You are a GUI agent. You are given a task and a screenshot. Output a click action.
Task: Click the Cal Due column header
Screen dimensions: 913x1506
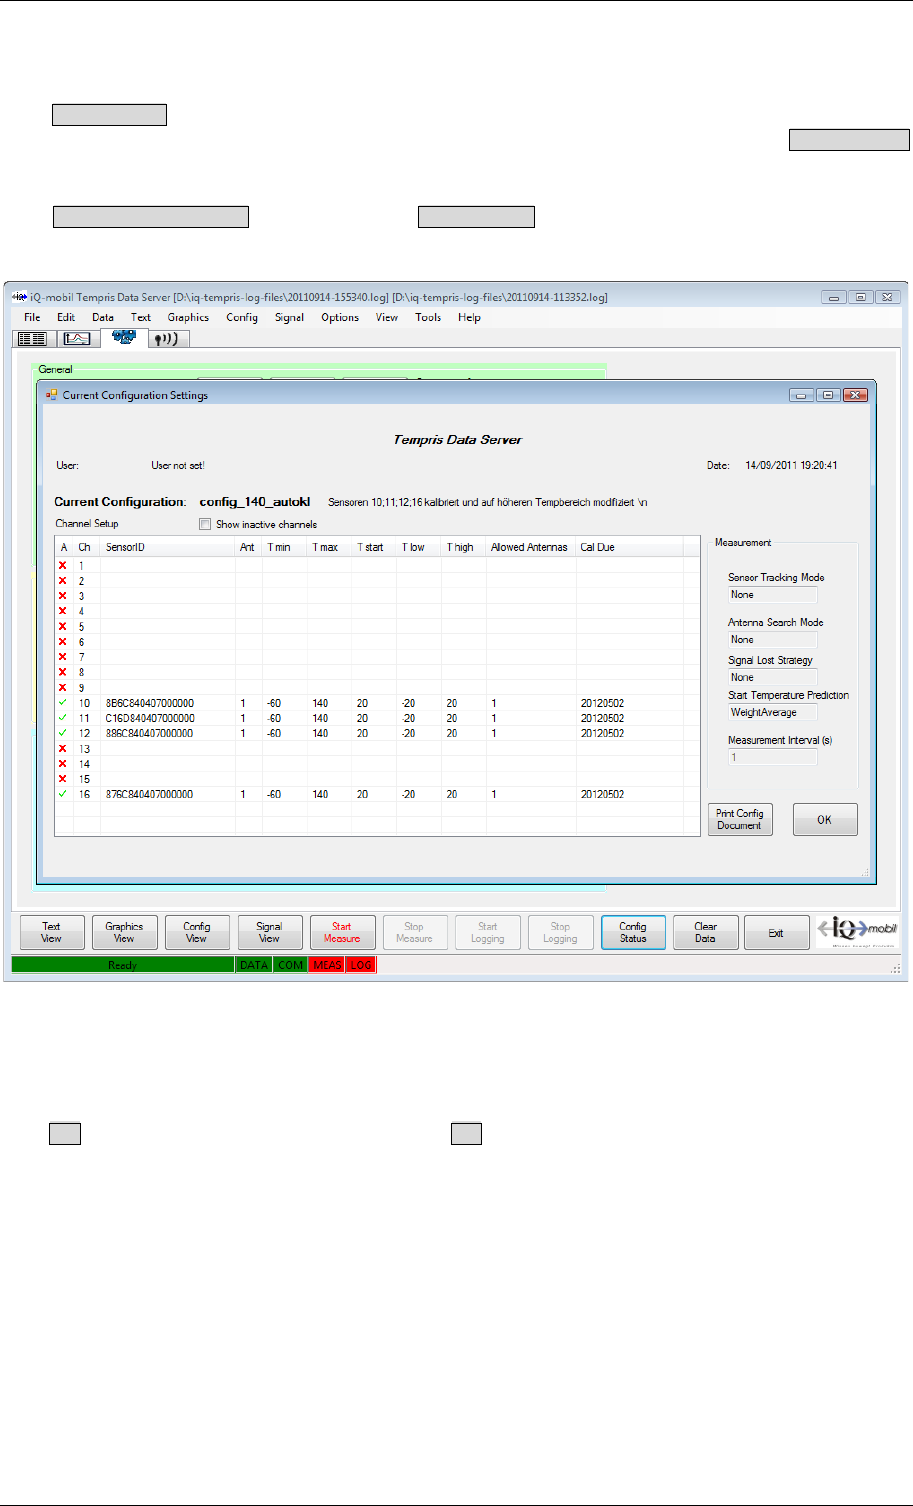[629, 547]
